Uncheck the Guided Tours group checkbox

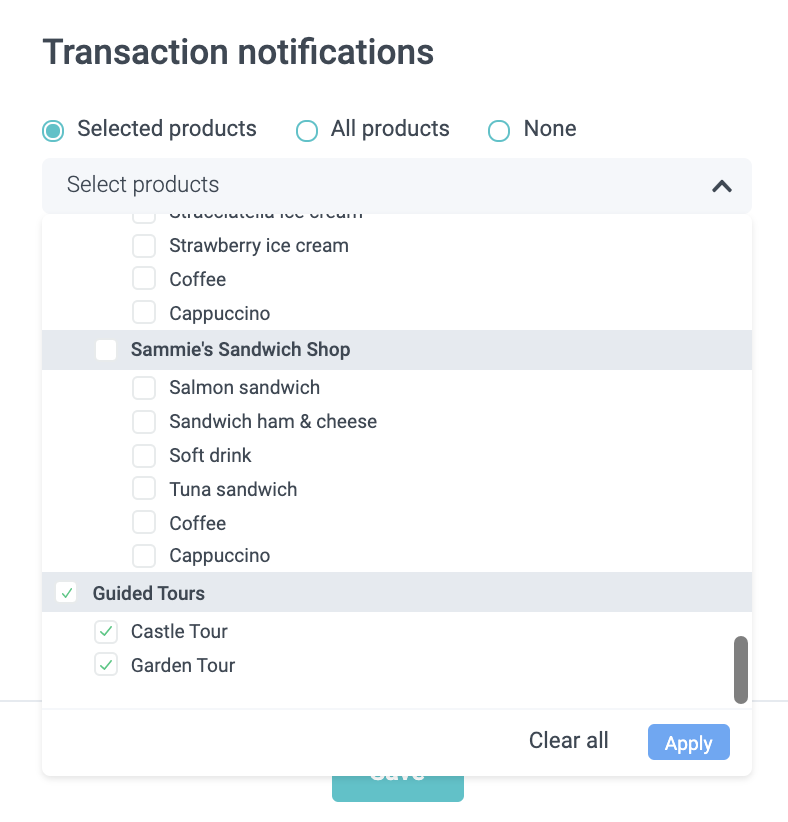[67, 594]
